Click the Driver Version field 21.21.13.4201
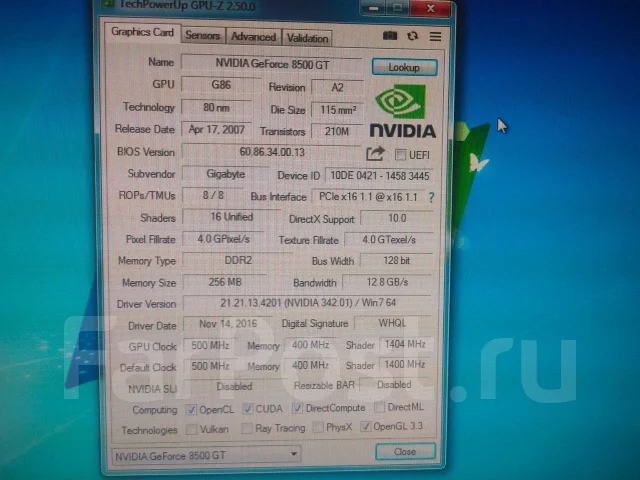The width and height of the screenshot is (640, 480). tap(308, 303)
